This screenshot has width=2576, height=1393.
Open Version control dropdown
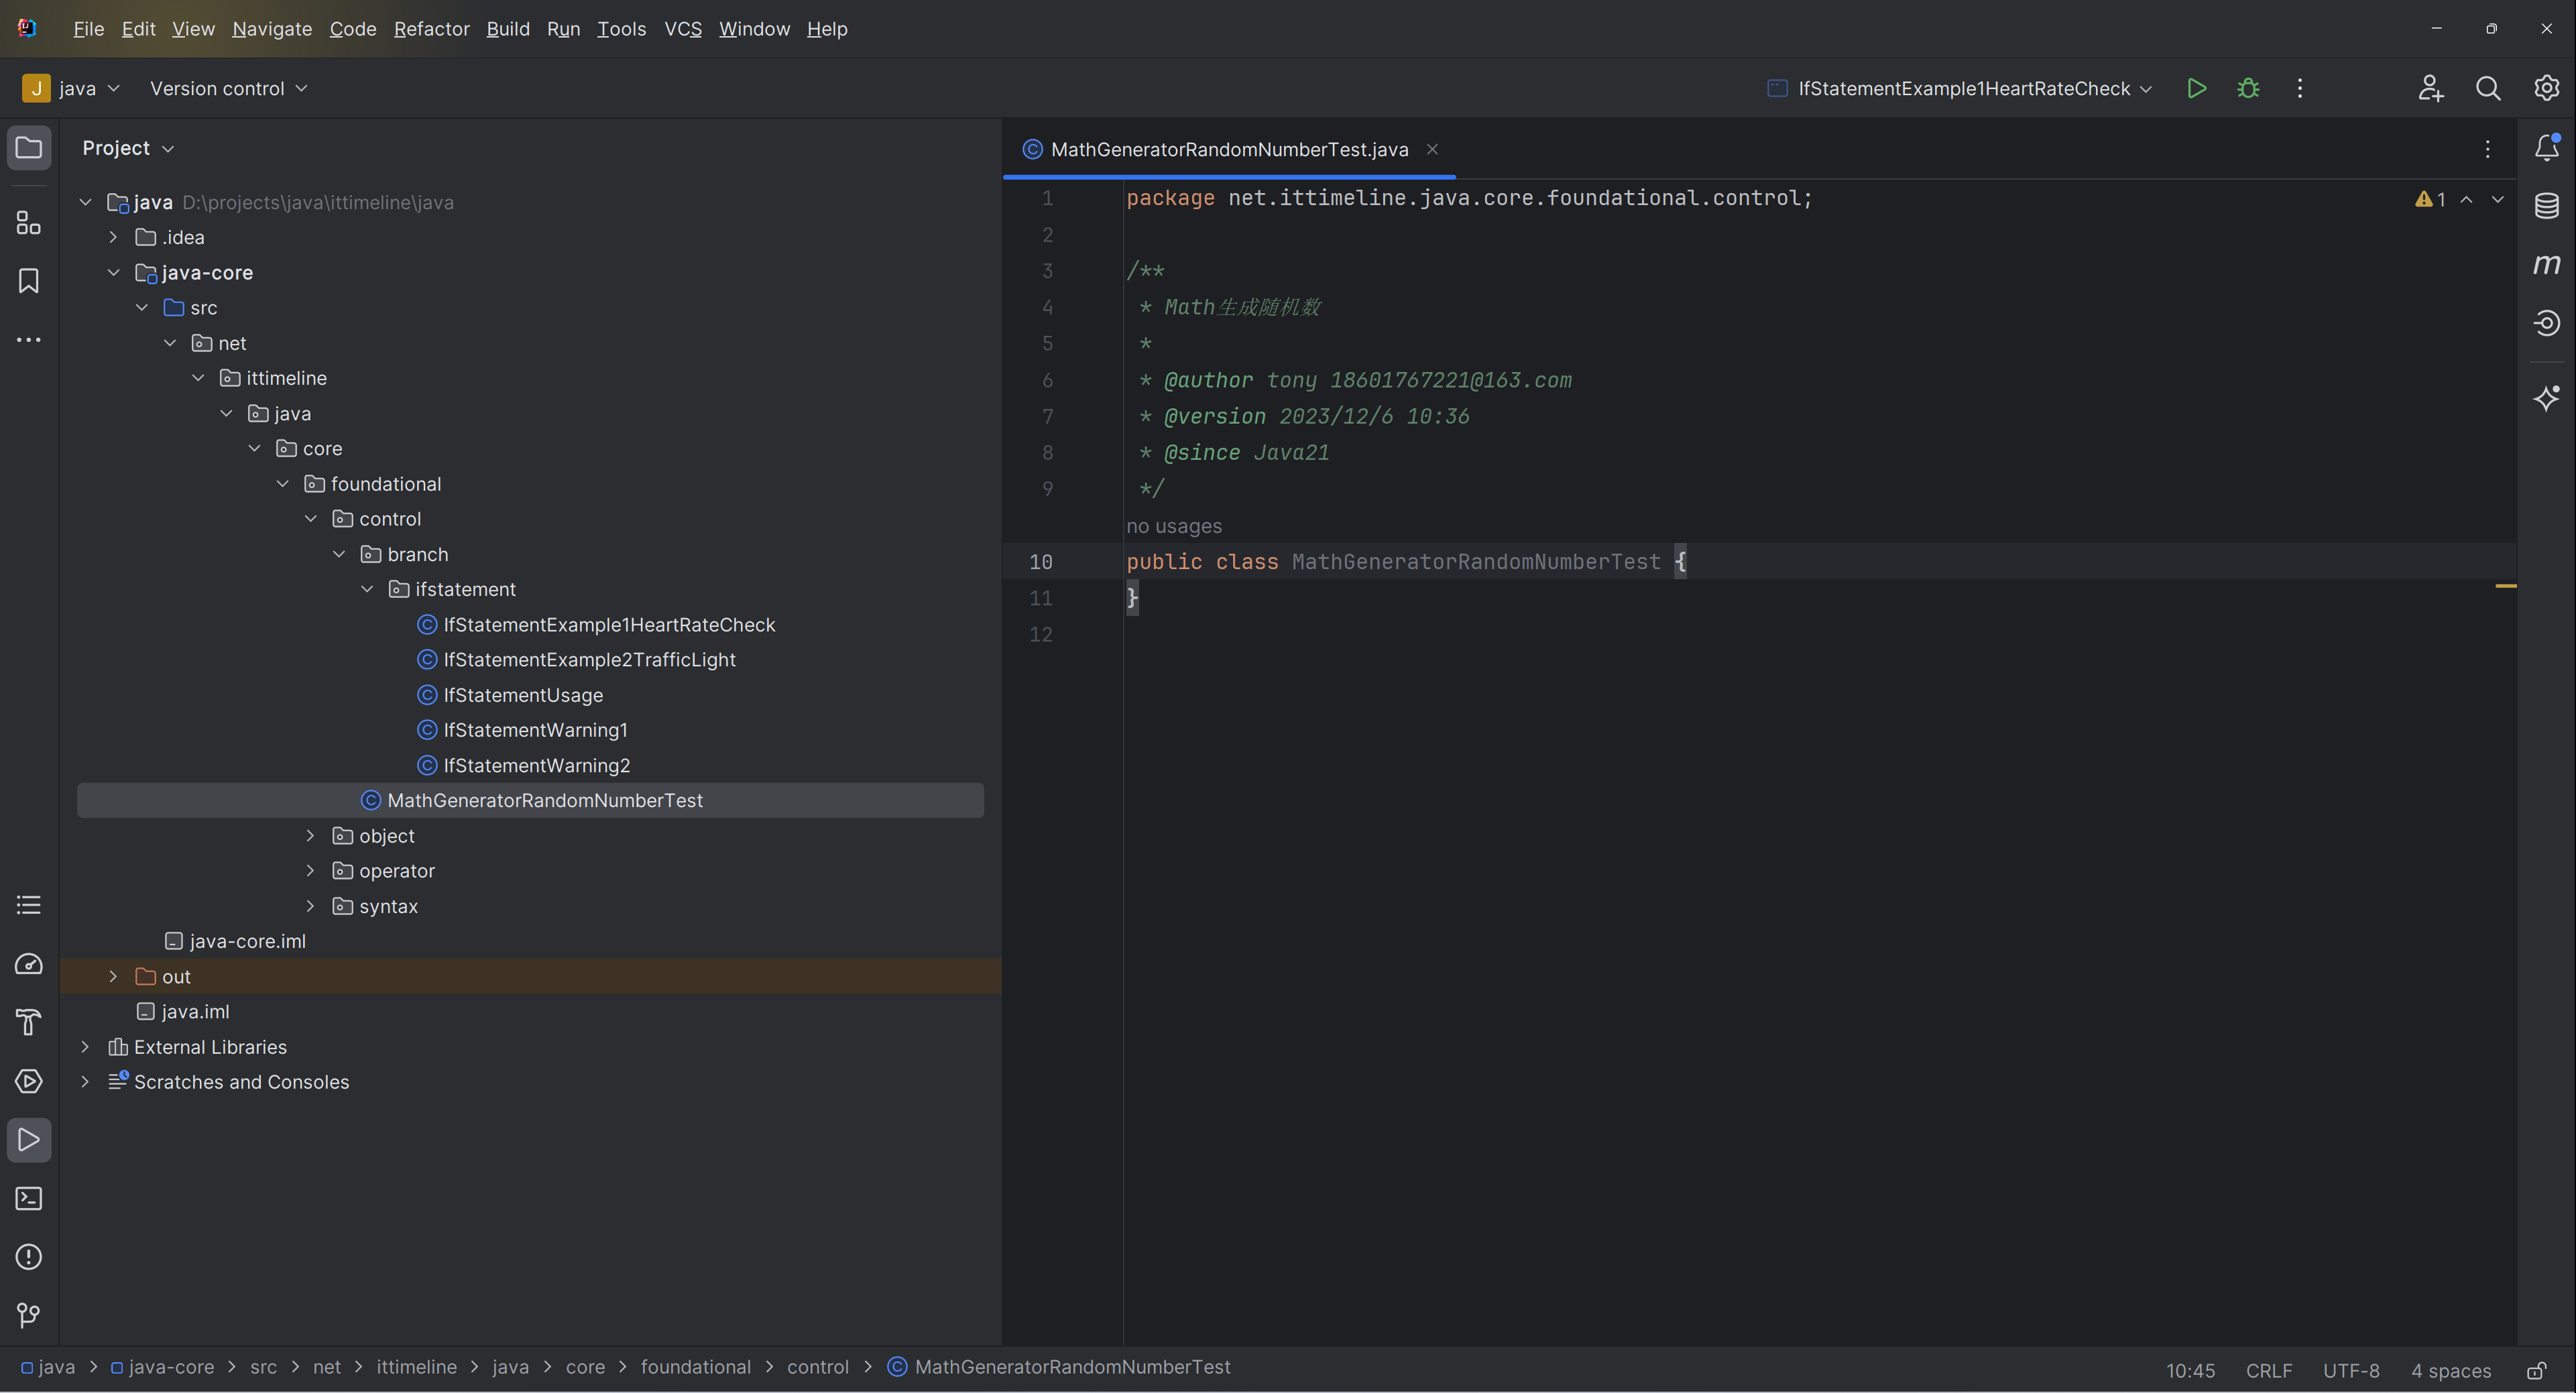228,88
